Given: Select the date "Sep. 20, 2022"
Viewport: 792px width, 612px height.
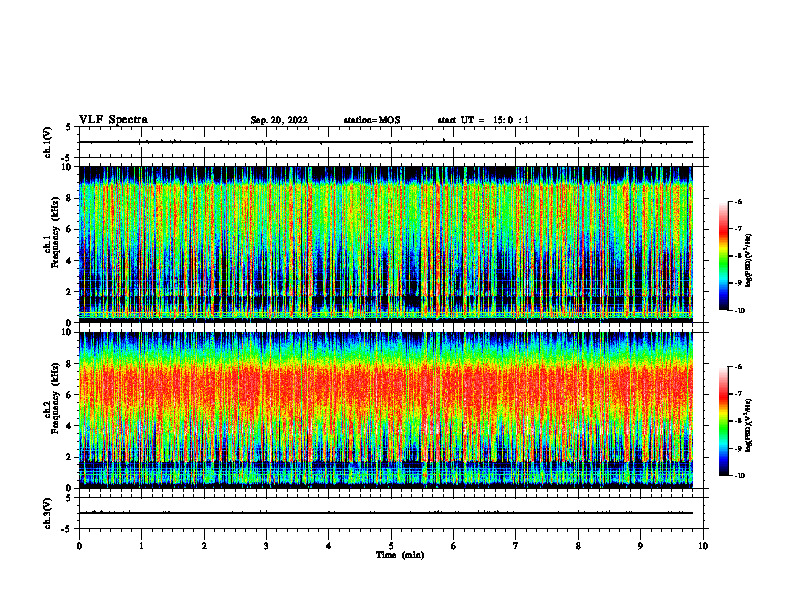Looking at the screenshot, I should (279, 120).
